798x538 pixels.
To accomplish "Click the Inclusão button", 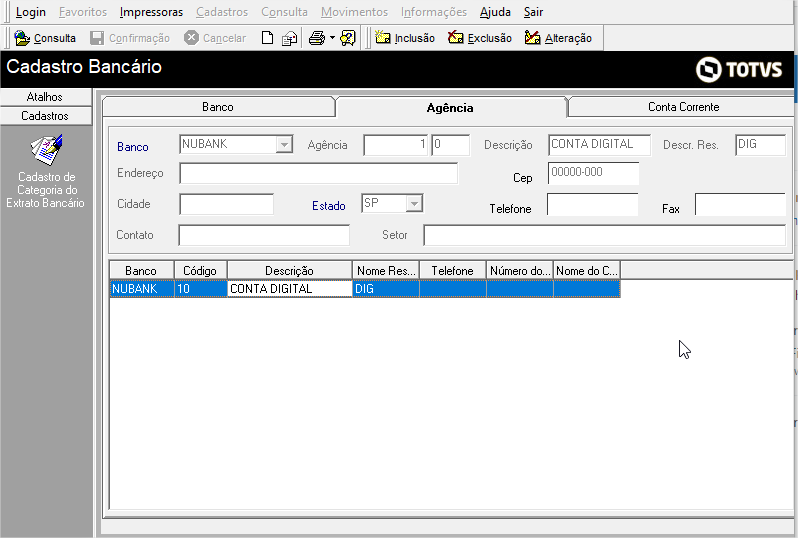I will pos(405,38).
